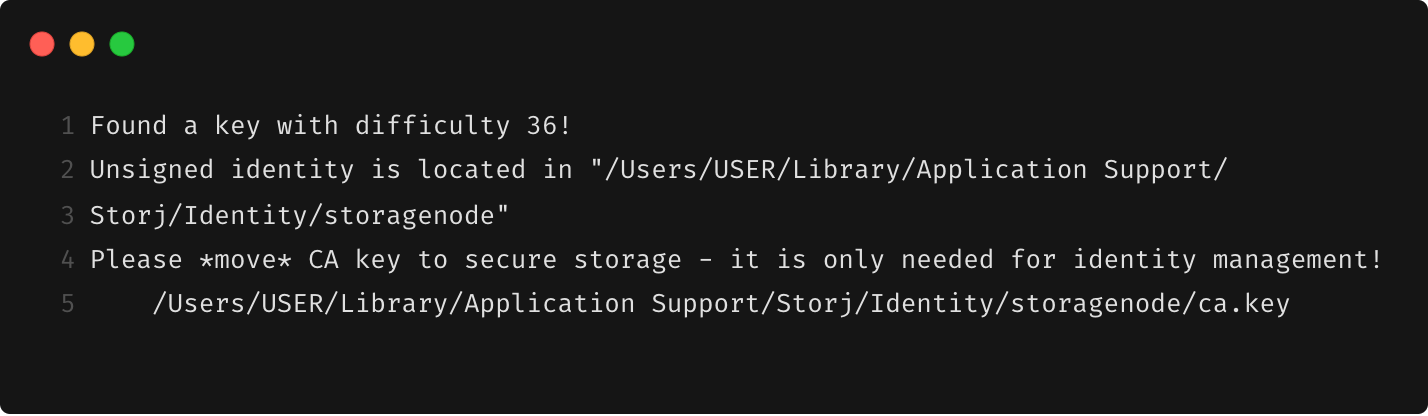This screenshot has height=416, width=1428.
Task: Click the green maximize window dot
Action: coord(122,44)
